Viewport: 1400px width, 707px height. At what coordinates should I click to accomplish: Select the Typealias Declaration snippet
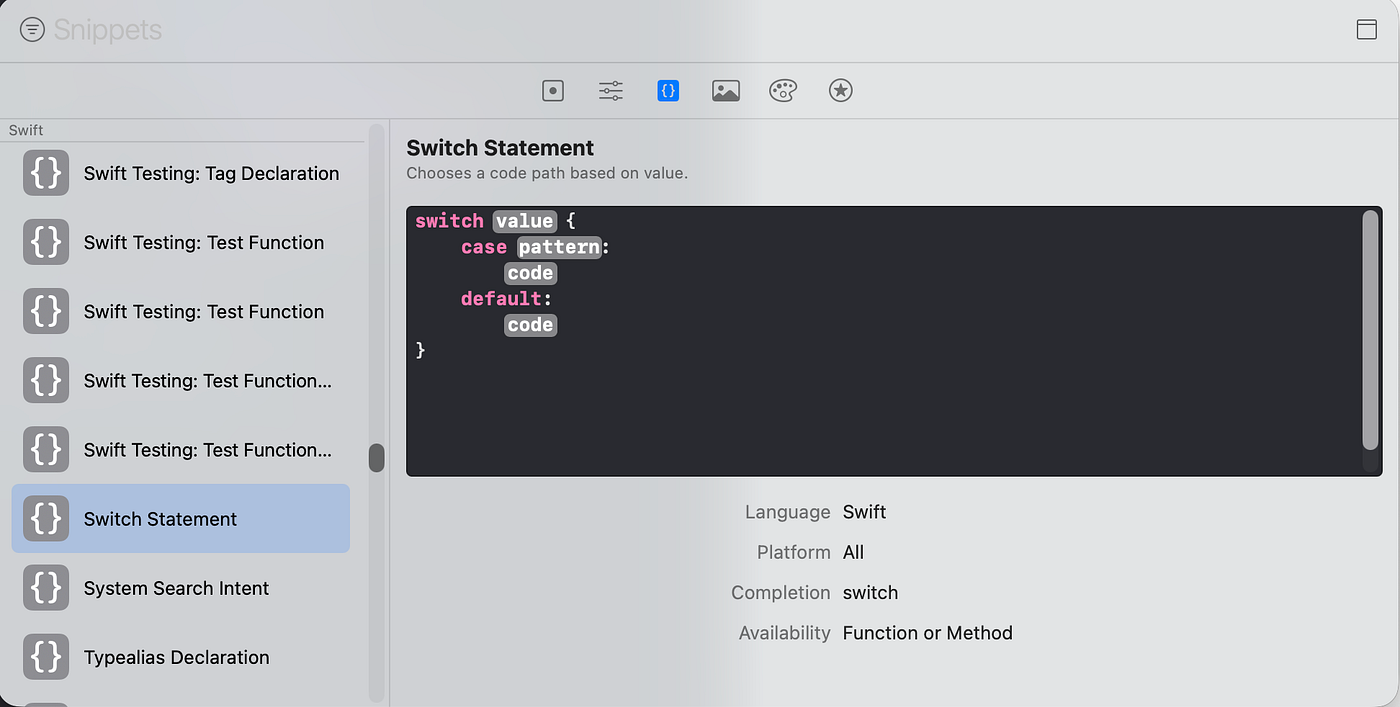[x=181, y=657]
